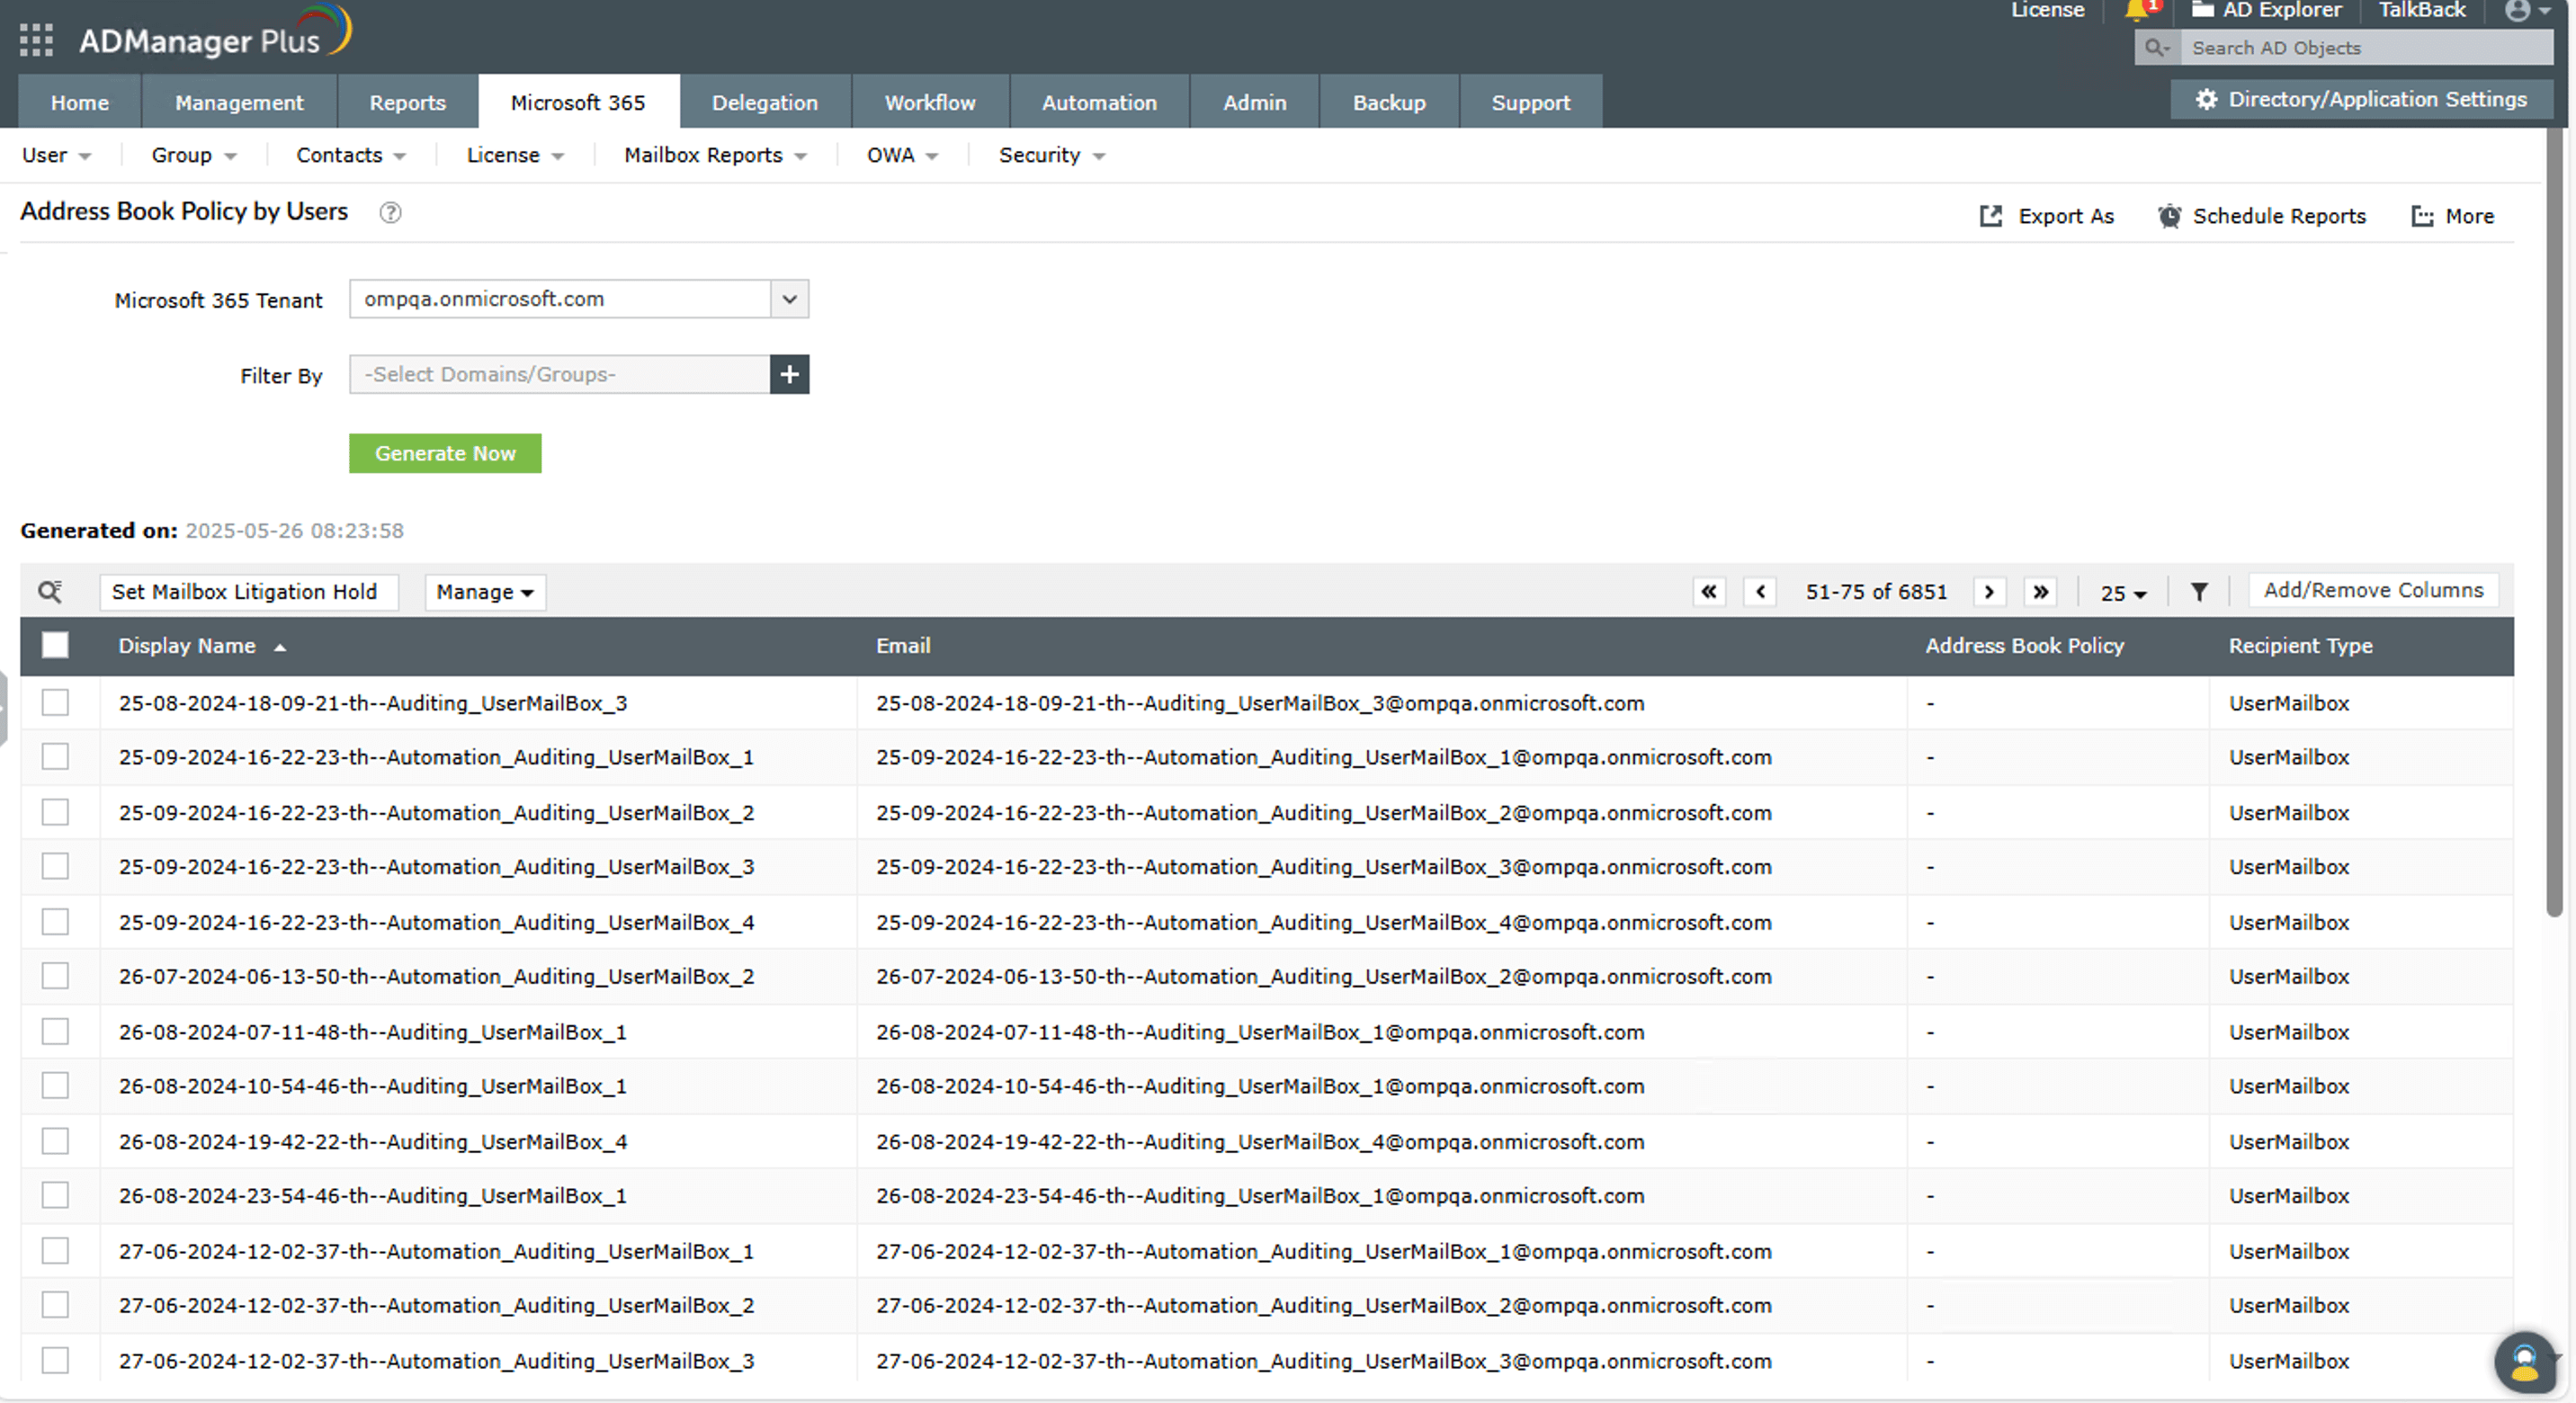Click the Search AD Objects field

[2365, 48]
